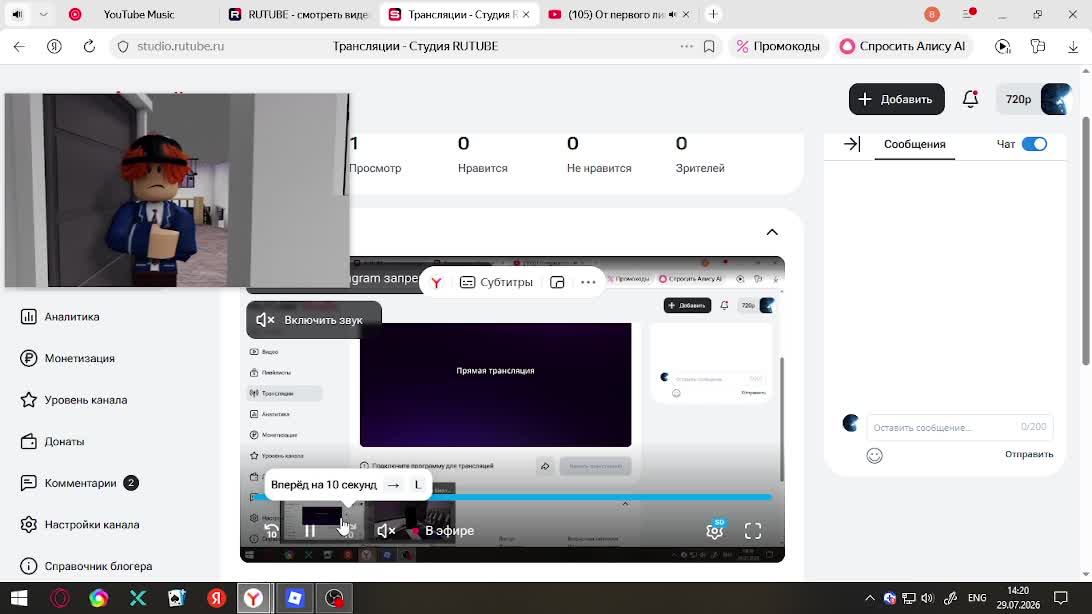
Task: Open the three-dot menu in player overlay
Action: point(588,283)
